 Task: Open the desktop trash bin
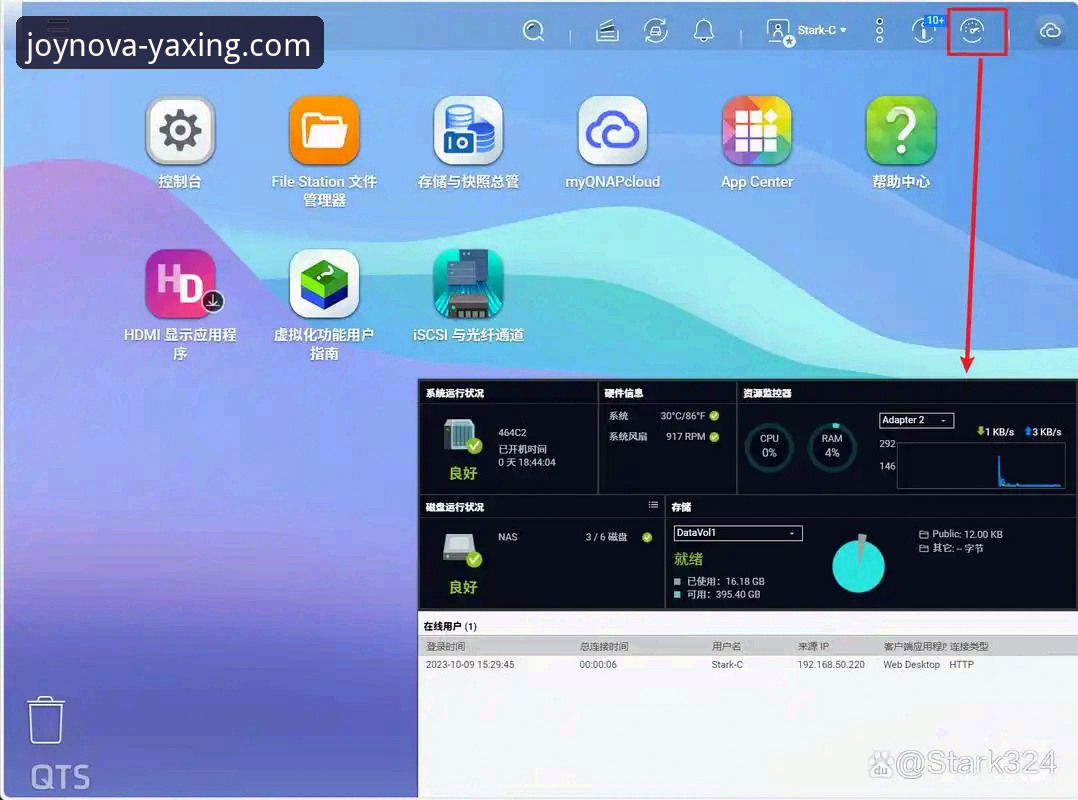click(46, 720)
